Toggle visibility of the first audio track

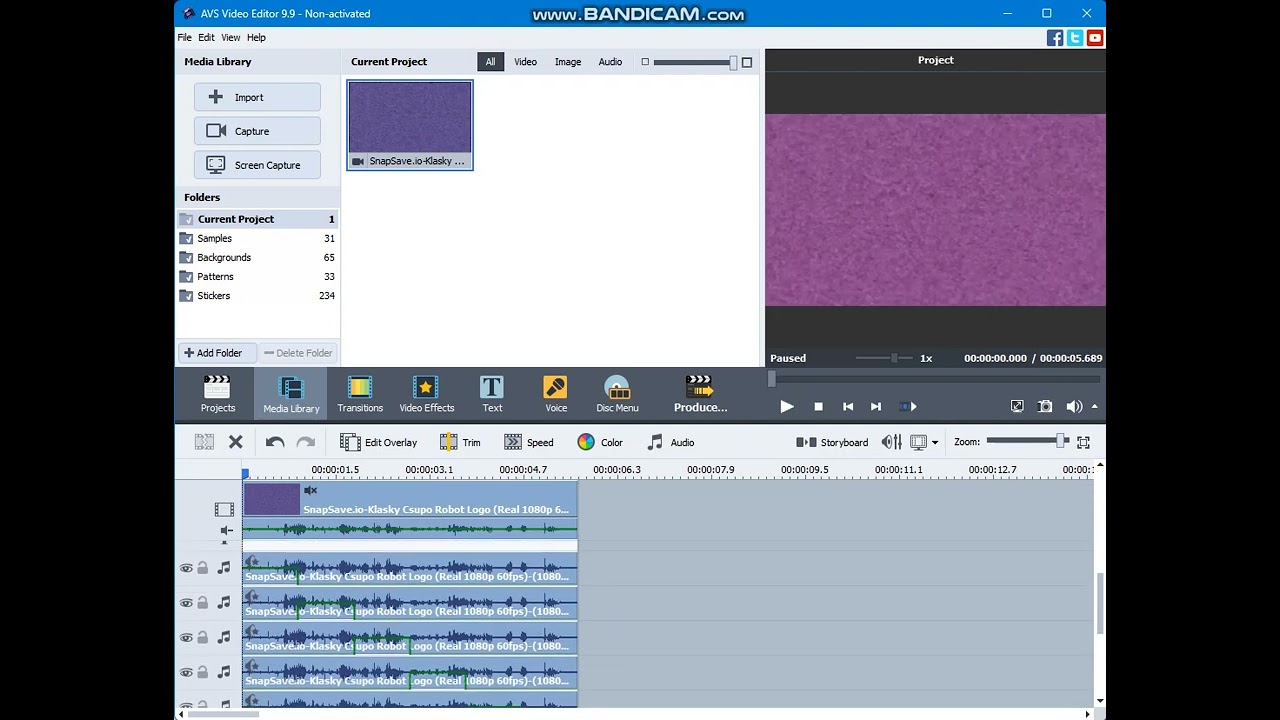click(x=186, y=568)
